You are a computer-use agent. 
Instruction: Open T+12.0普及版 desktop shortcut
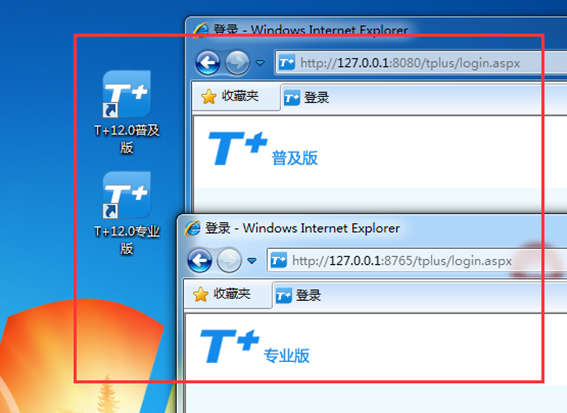(127, 112)
